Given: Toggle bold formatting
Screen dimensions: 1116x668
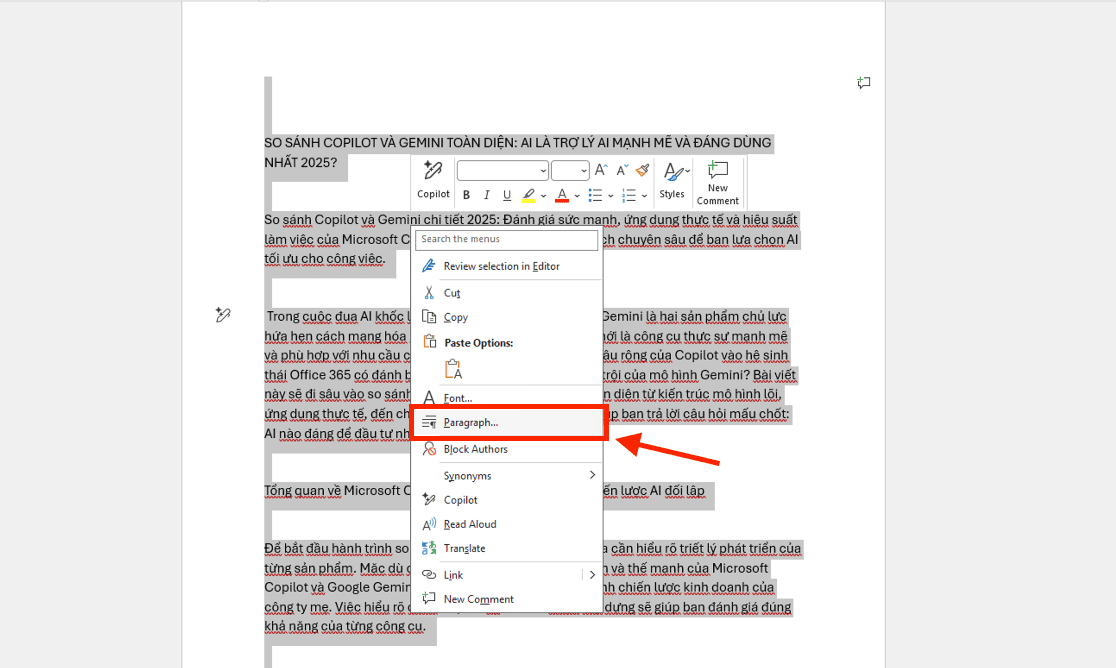Looking at the screenshot, I should (x=466, y=194).
